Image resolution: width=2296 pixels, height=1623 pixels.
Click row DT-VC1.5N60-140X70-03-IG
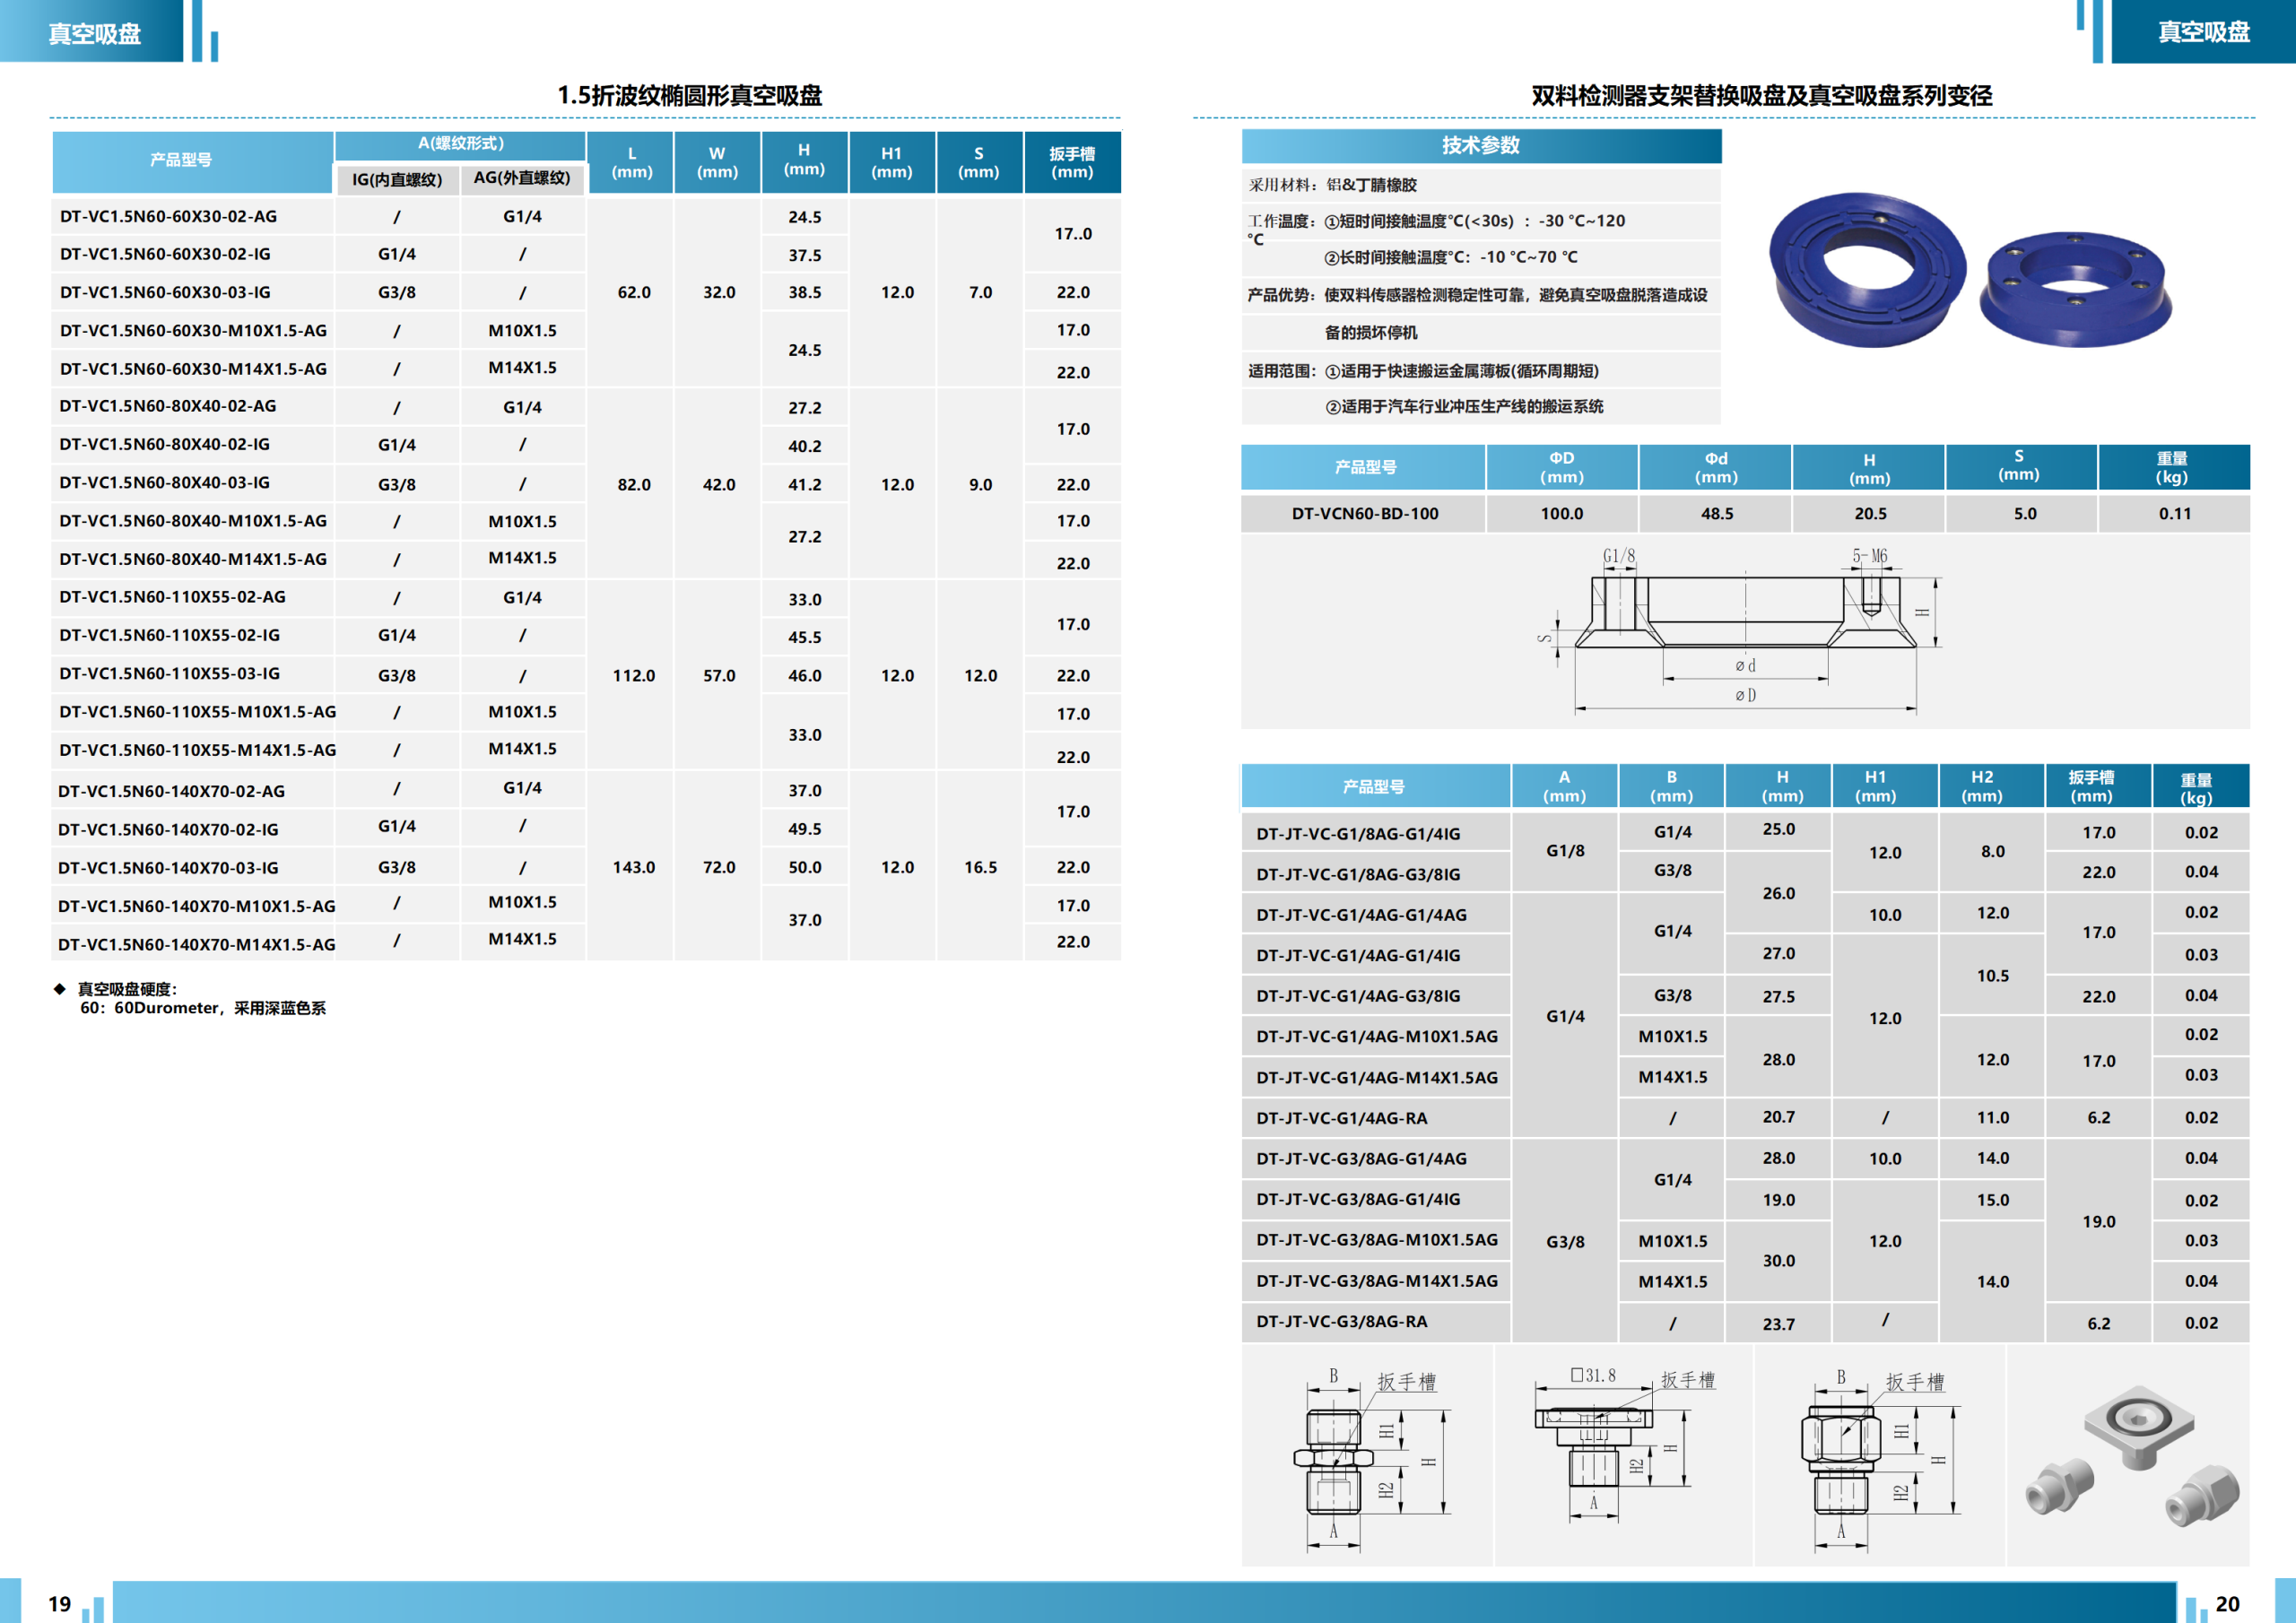click(x=586, y=867)
